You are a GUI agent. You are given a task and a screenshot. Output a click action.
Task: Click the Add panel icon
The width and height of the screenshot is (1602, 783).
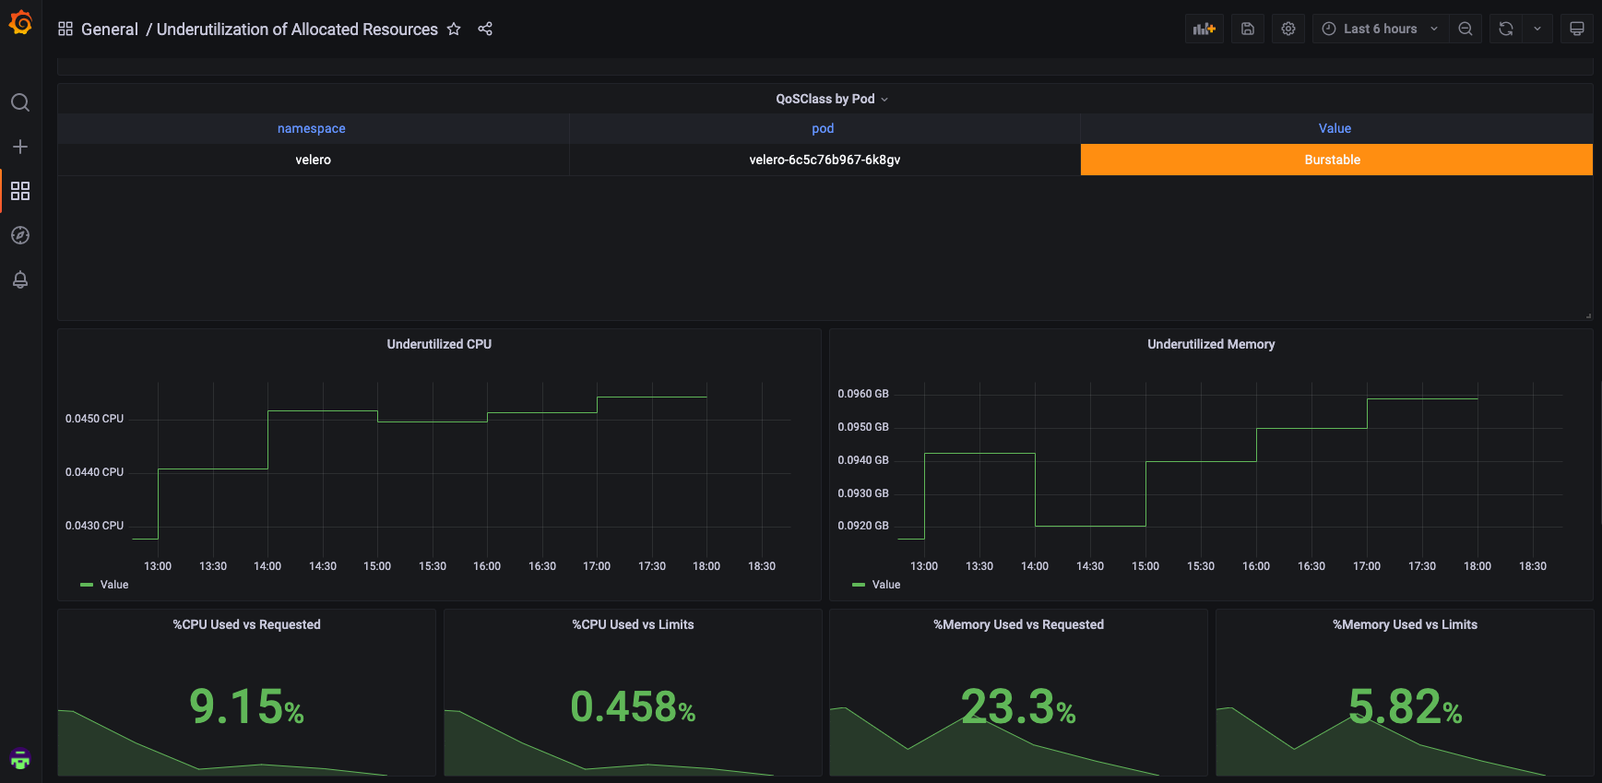point(1204,29)
